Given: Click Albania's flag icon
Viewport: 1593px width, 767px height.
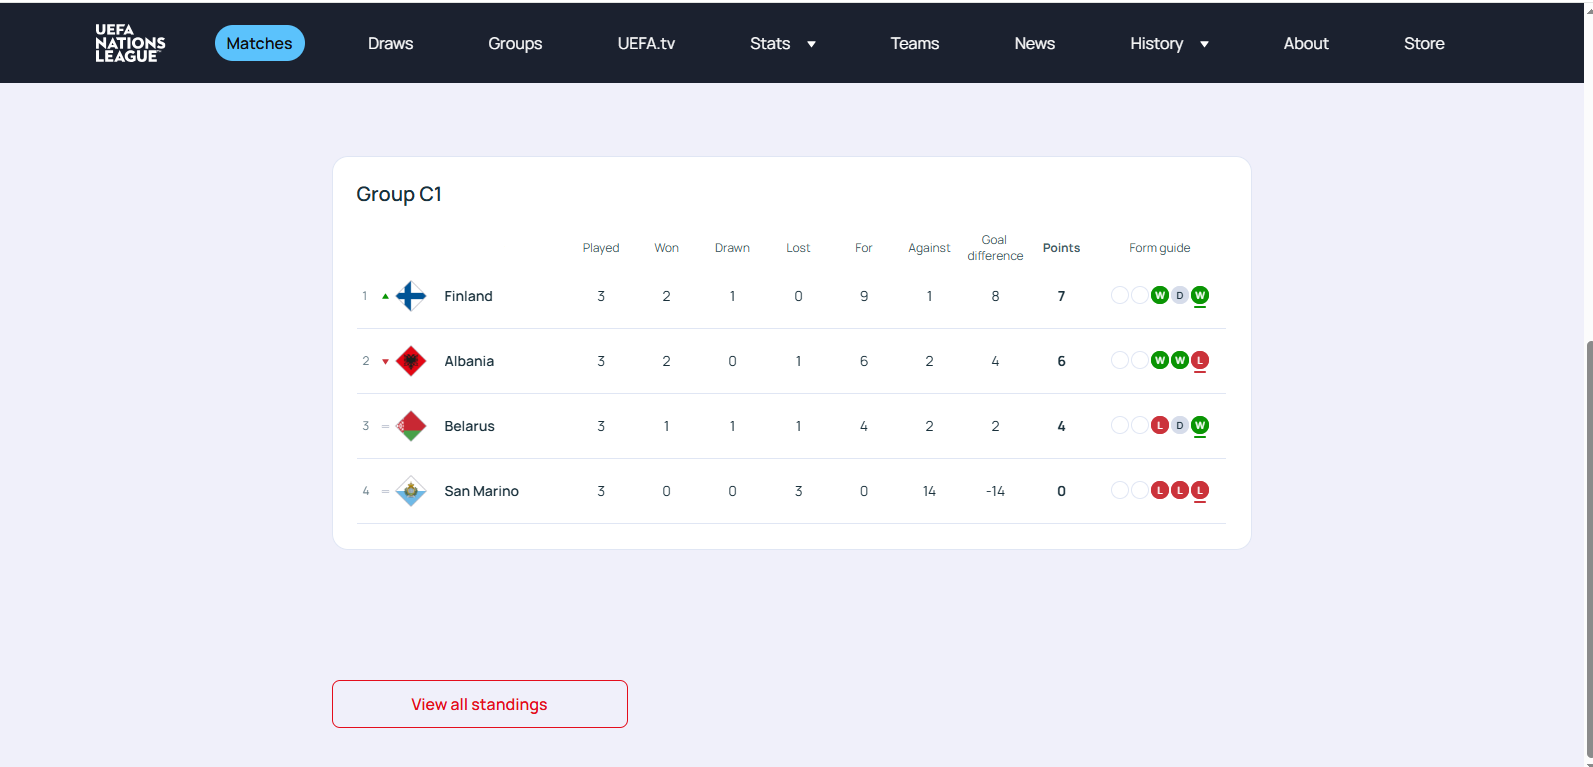Looking at the screenshot, I should pos(411,361).
